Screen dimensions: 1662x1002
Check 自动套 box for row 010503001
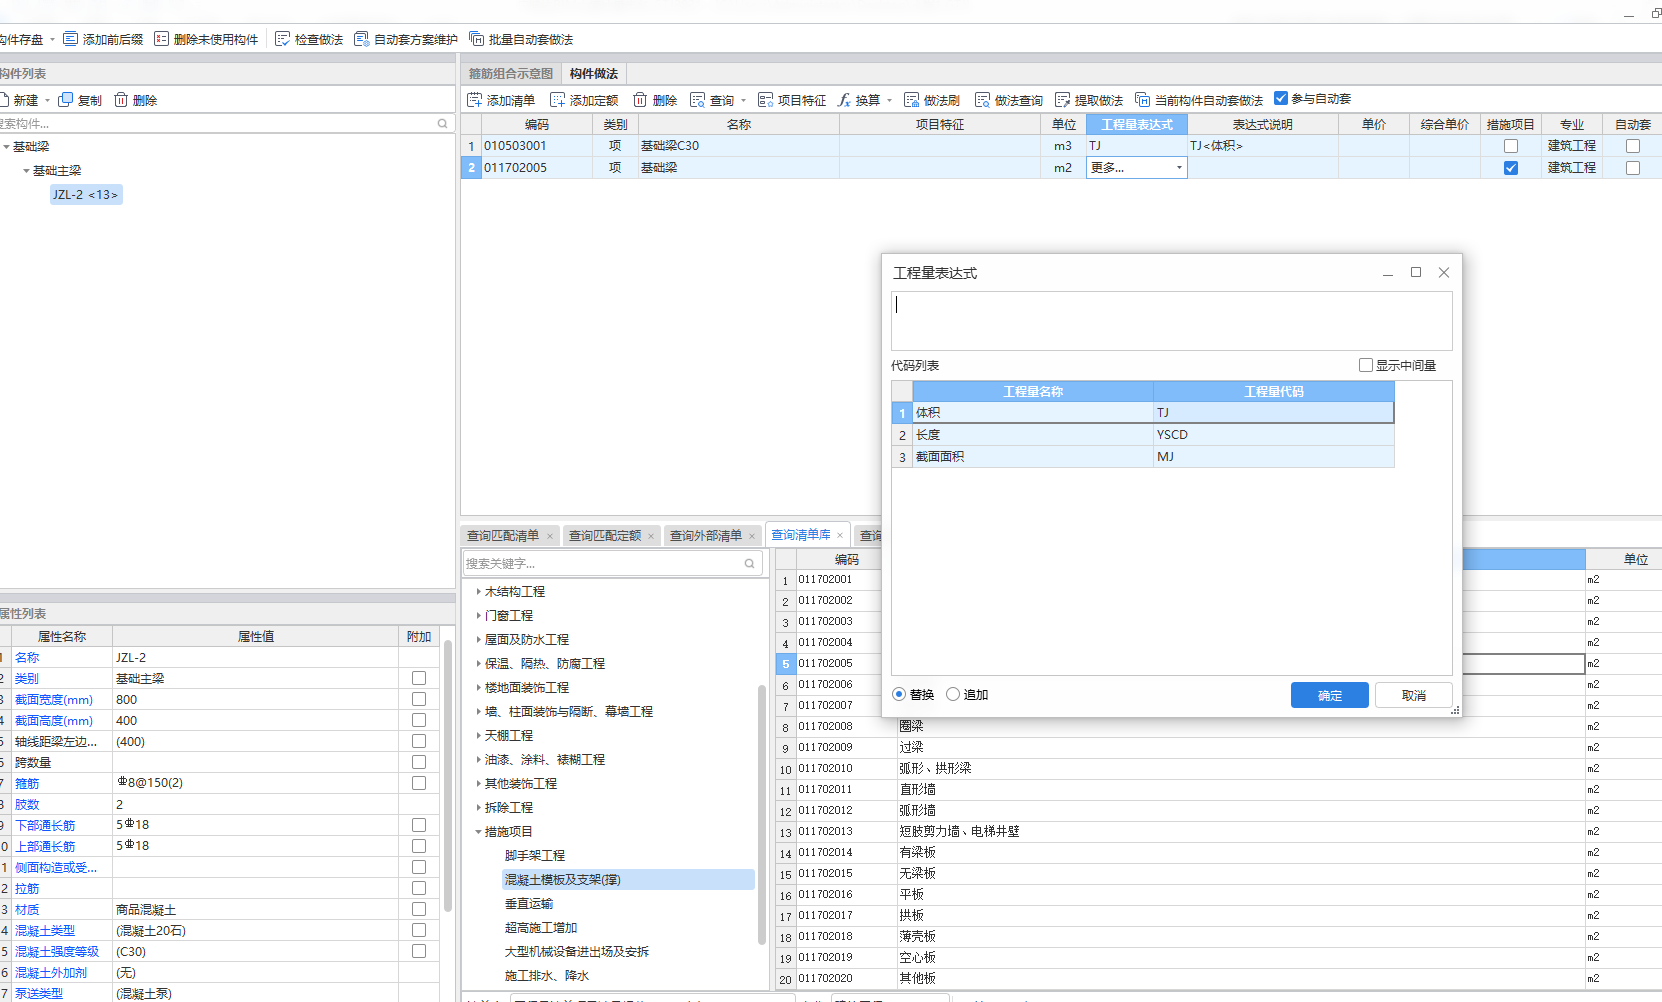click(x=1633, y=146)
